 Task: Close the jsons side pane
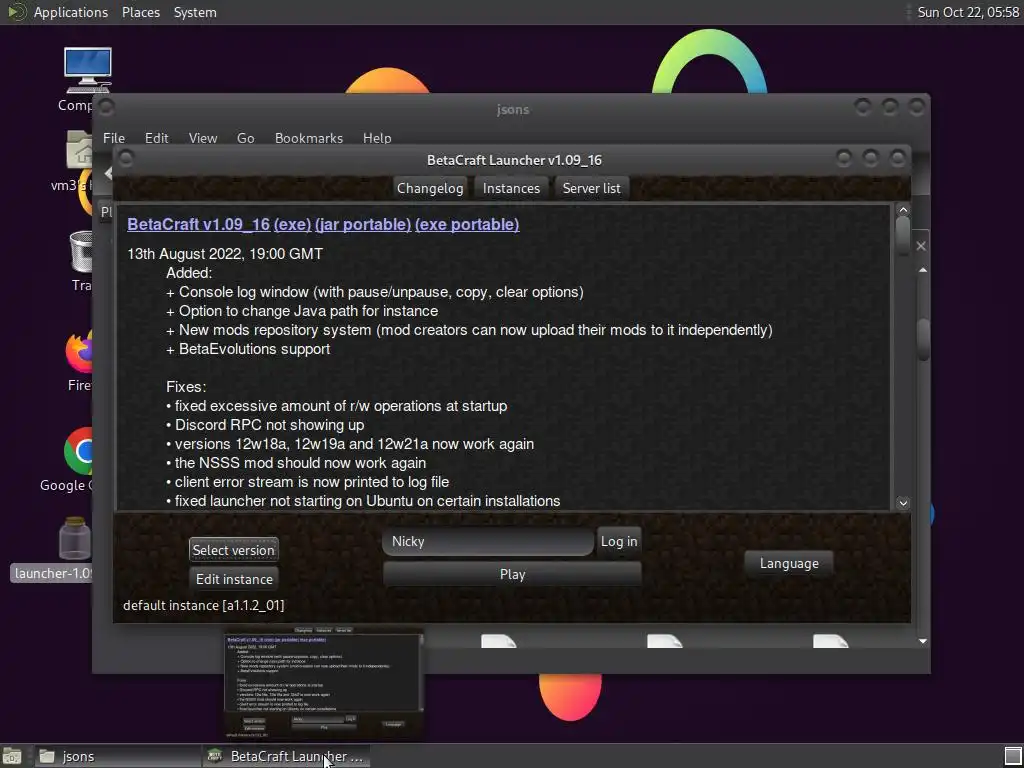tap(921, 246)
